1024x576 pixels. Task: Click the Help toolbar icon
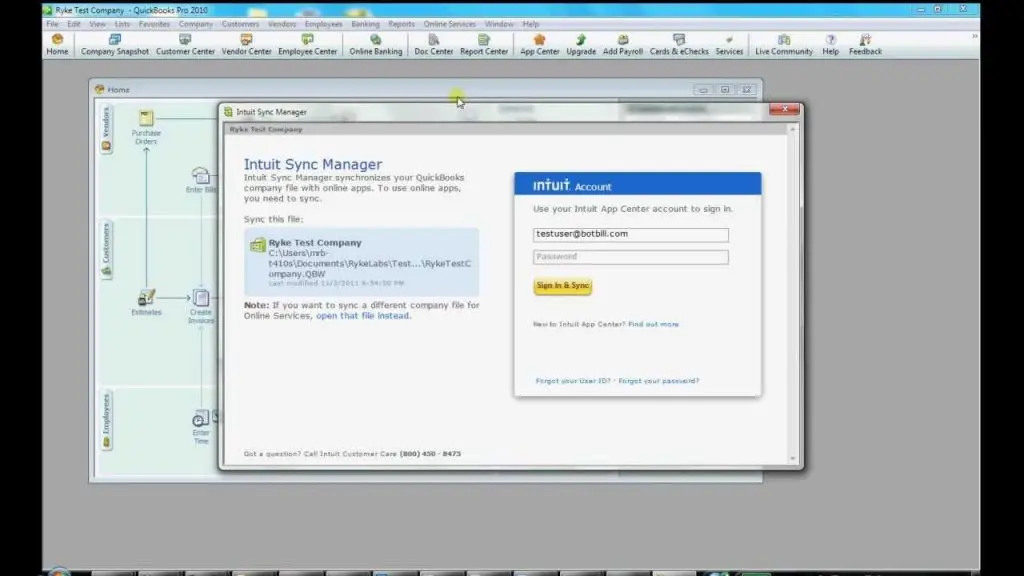click(830, 44)
